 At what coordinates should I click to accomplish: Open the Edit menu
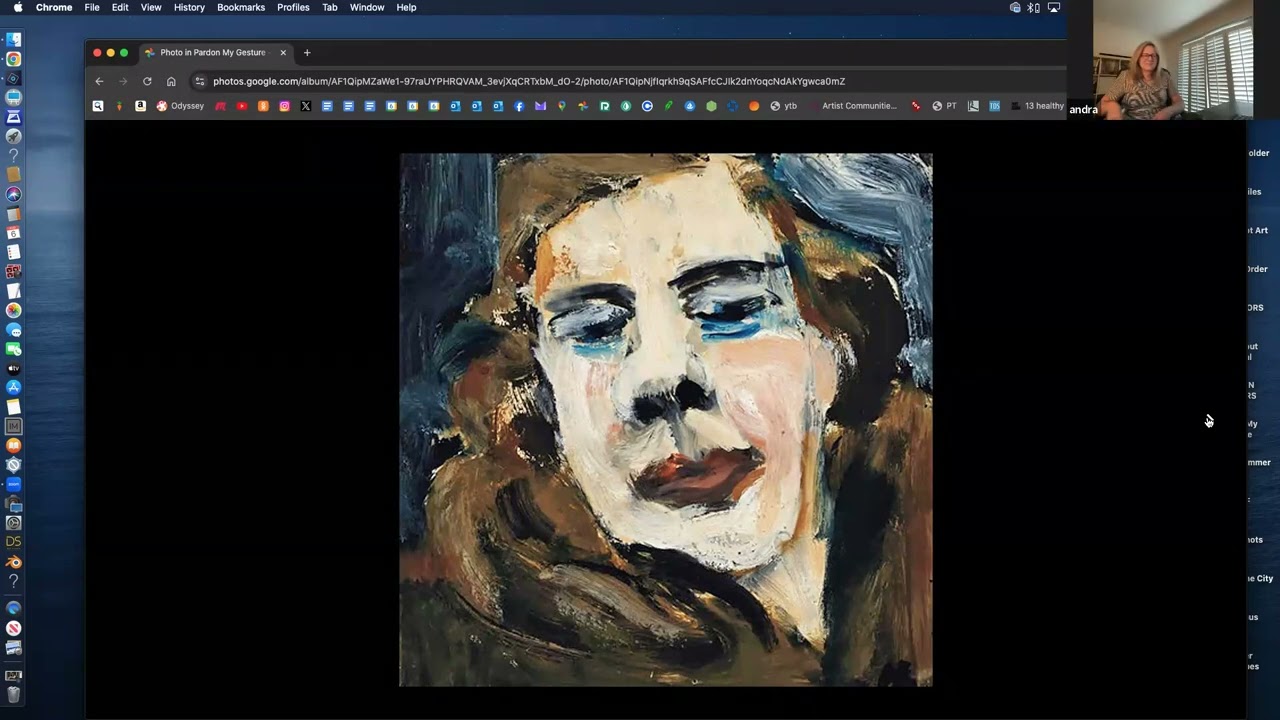pyautogui.click(x=120, y=7)
